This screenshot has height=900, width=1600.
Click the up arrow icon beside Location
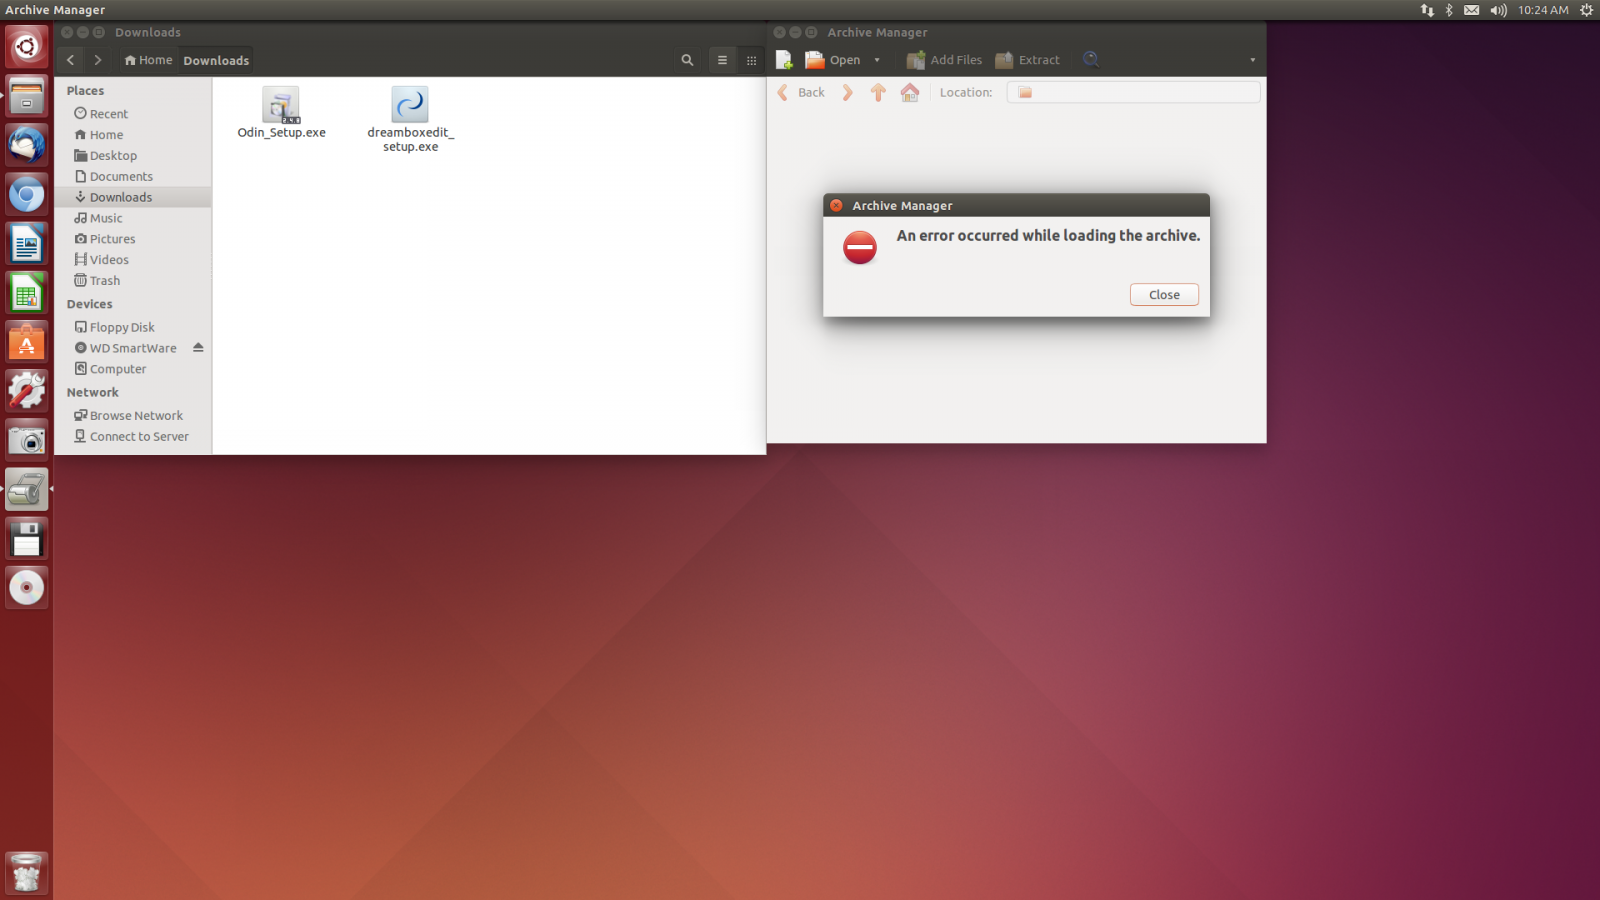878,92
